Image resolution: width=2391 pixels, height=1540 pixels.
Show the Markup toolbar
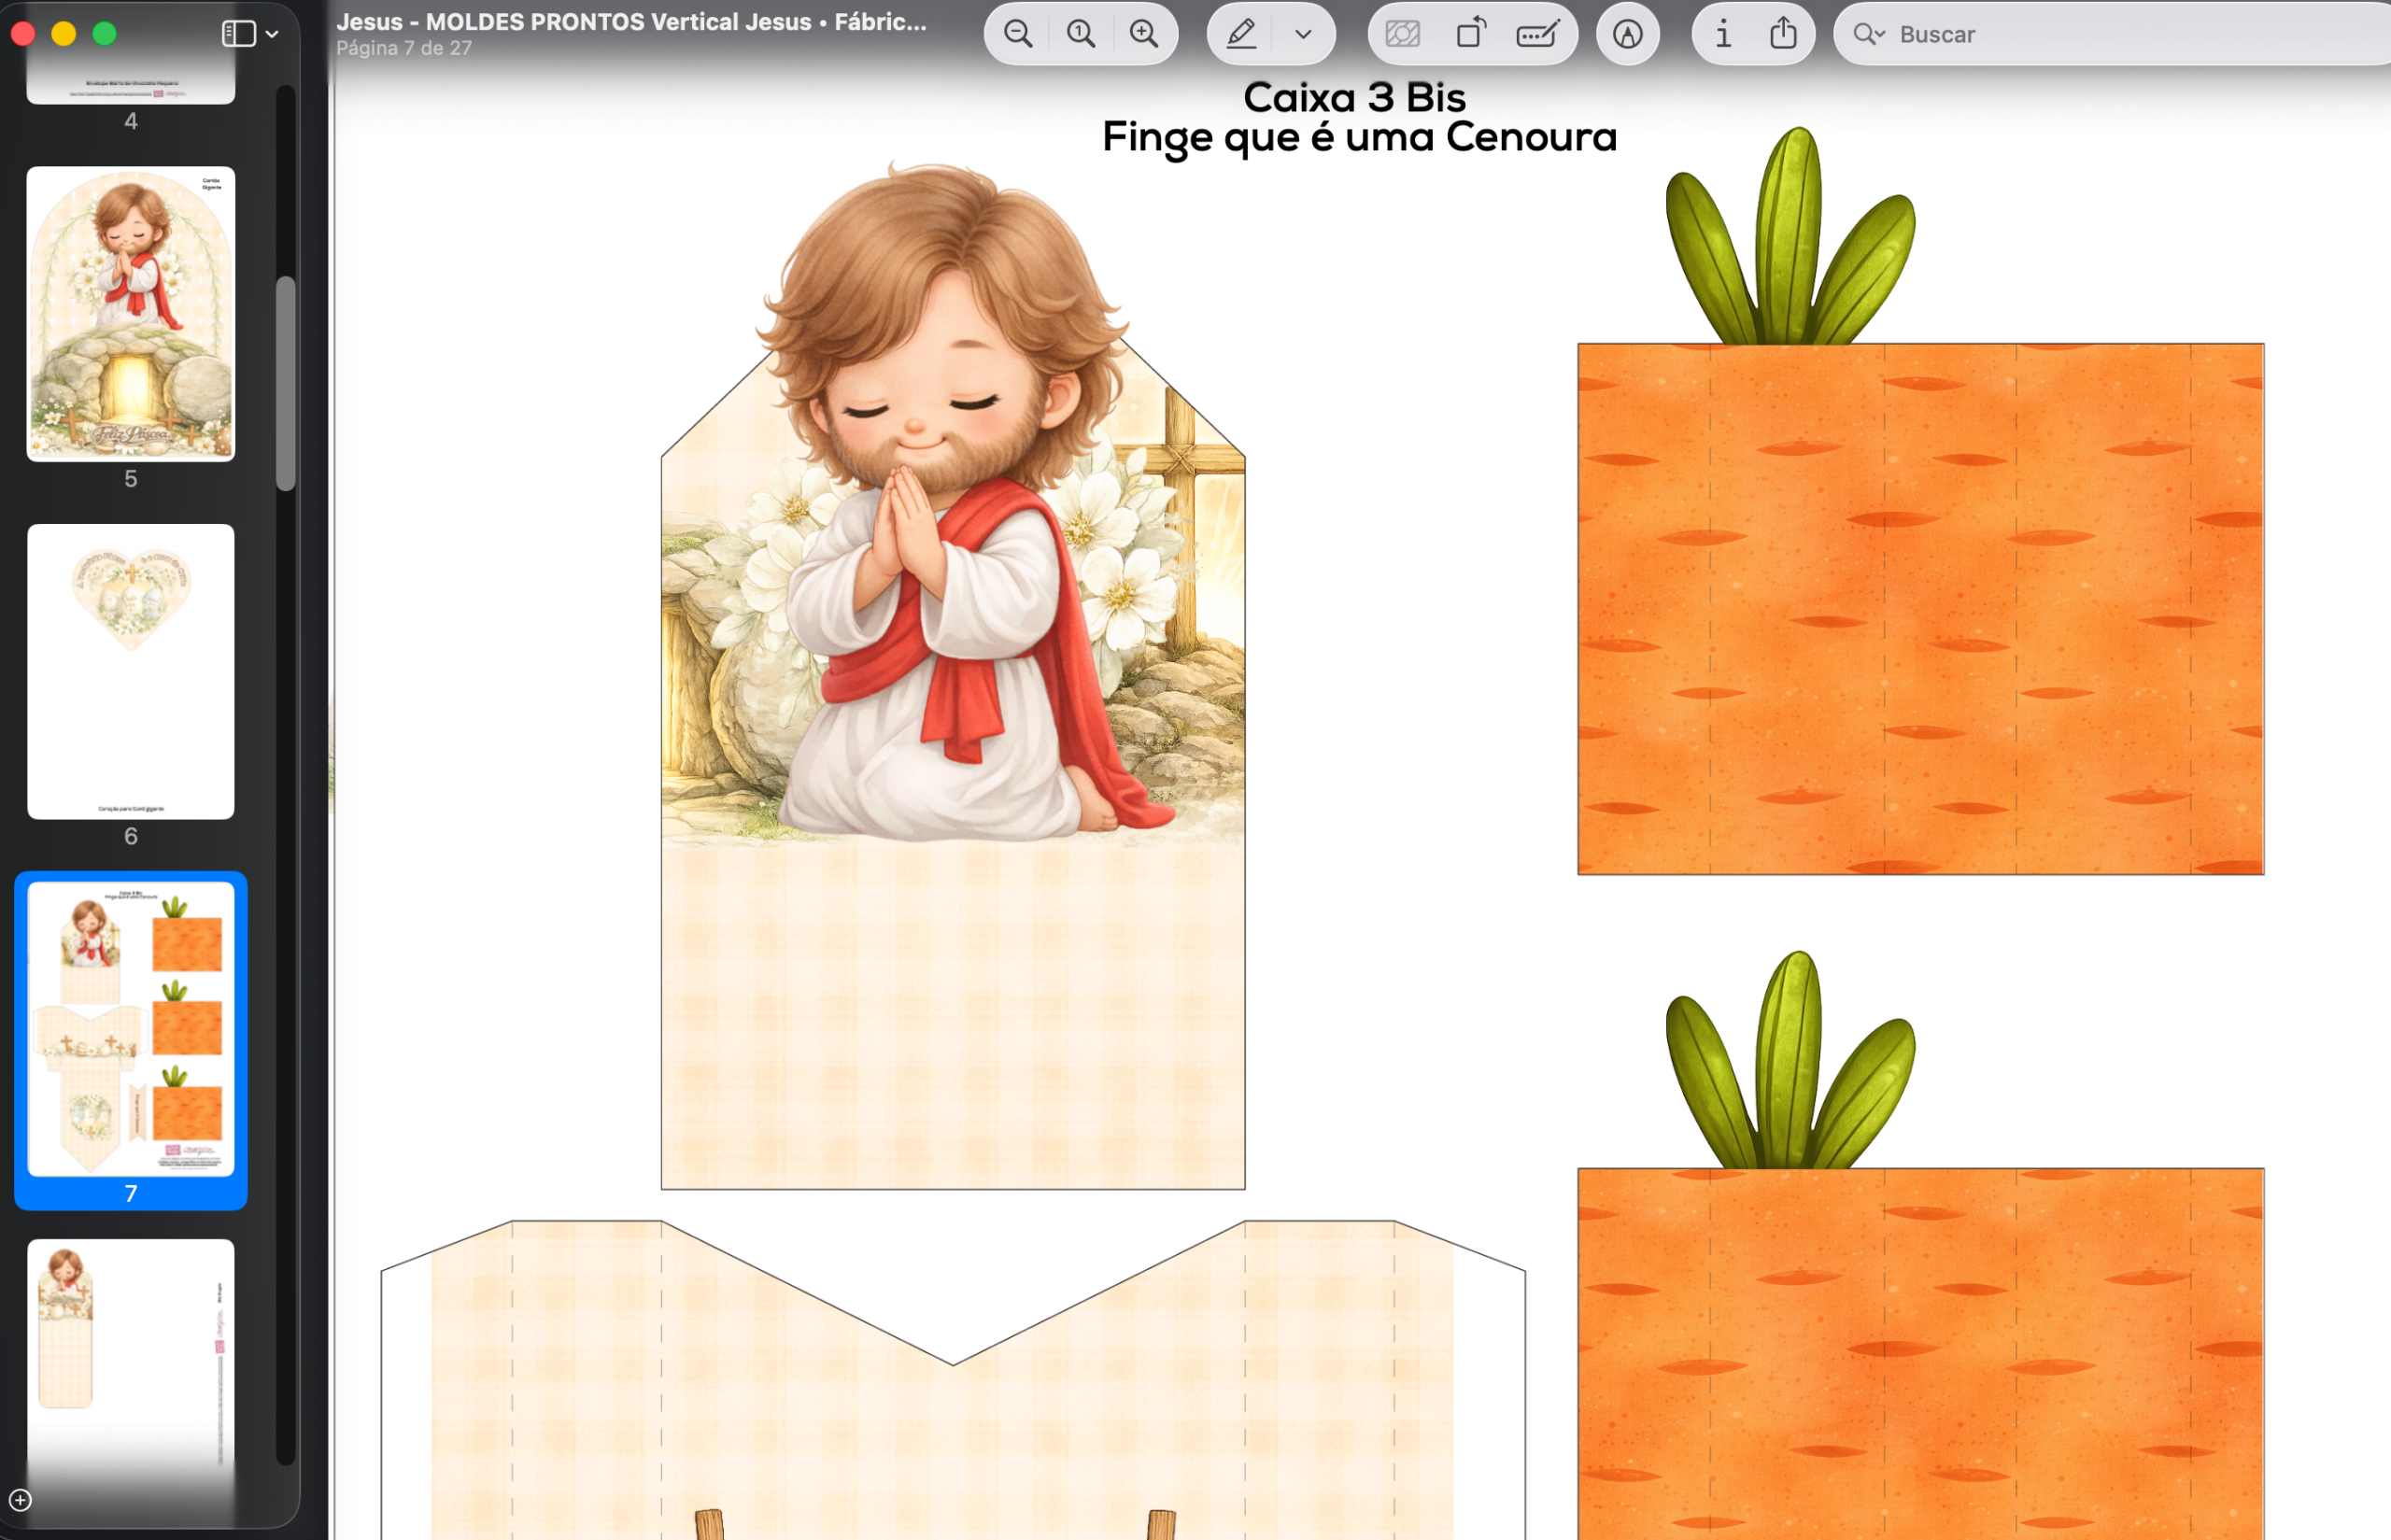[x=1627, y=34]
